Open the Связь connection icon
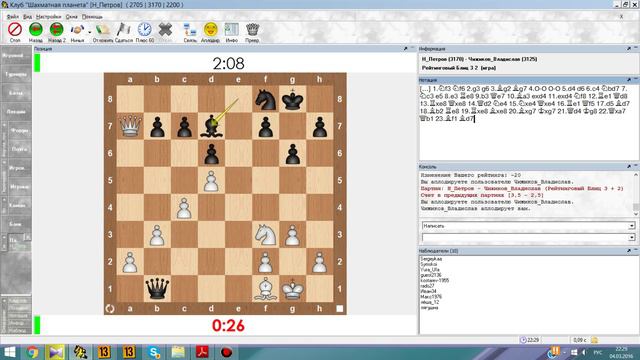 click(190, 29)
